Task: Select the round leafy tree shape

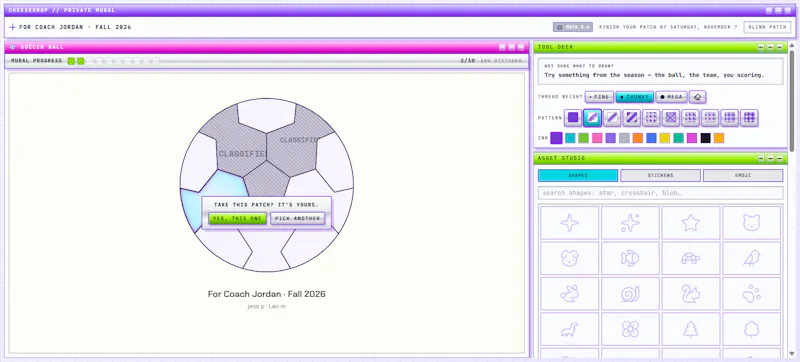Action: tap(752, 329)
